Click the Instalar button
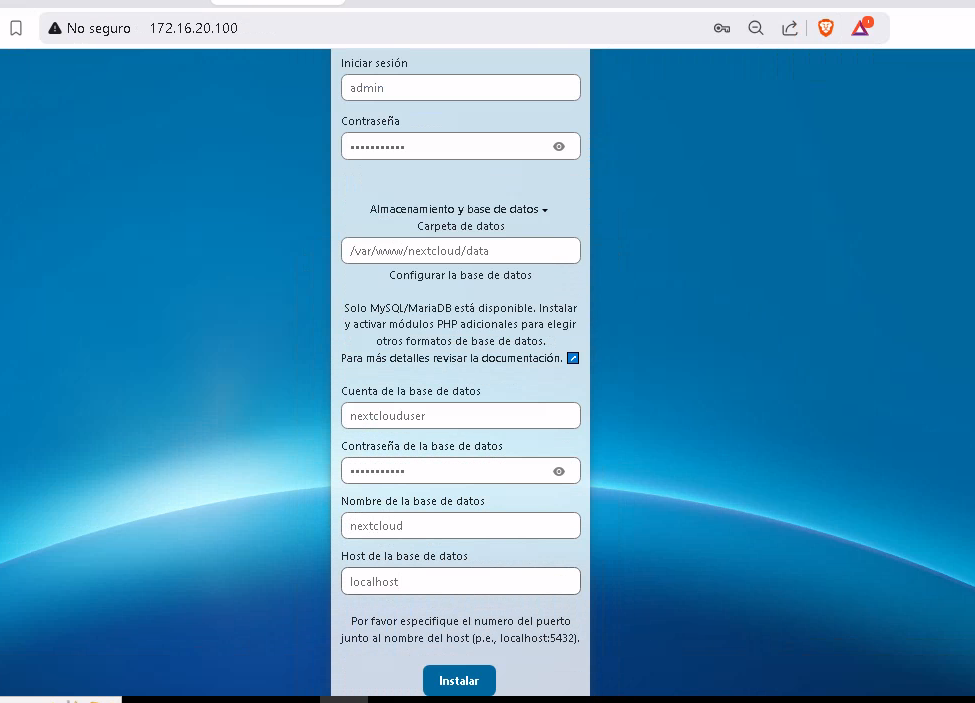Image resolution: width=975 pixels, height=703 pixels. coord(459,681)
